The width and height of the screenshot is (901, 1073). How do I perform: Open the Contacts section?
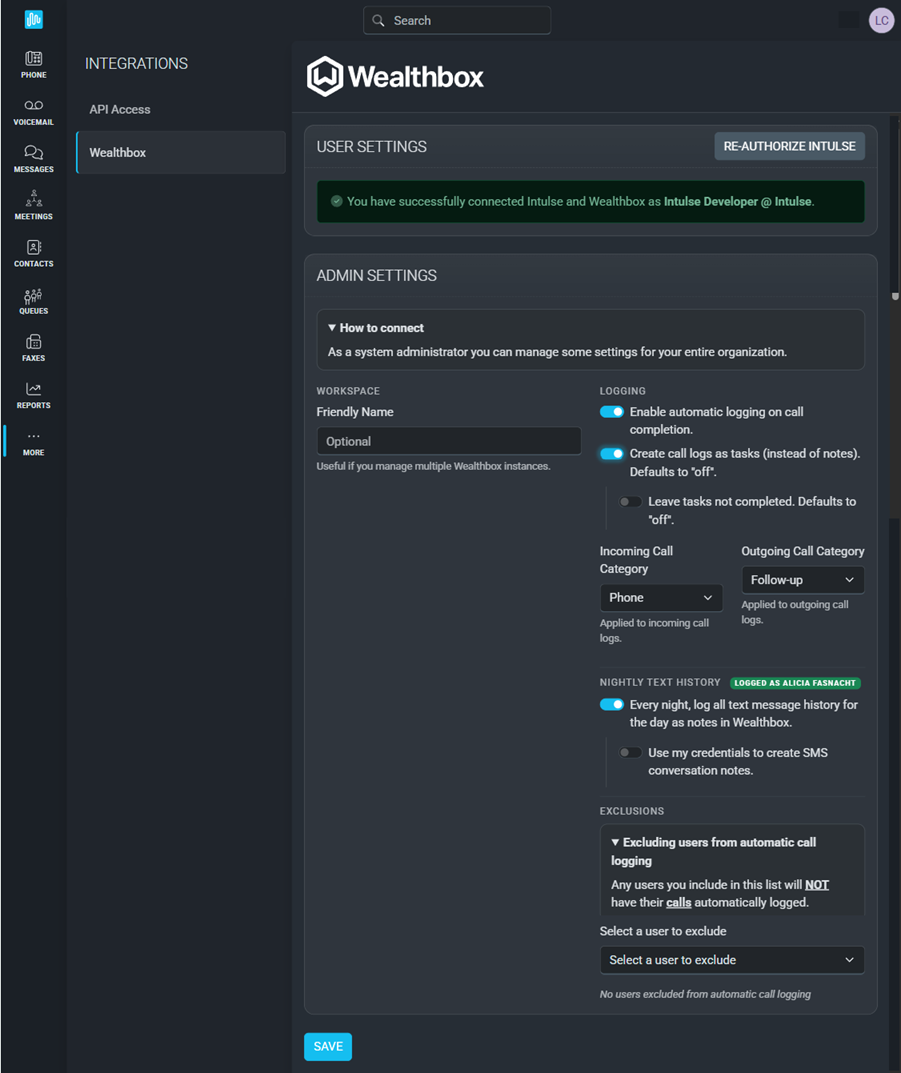[34, 254]
